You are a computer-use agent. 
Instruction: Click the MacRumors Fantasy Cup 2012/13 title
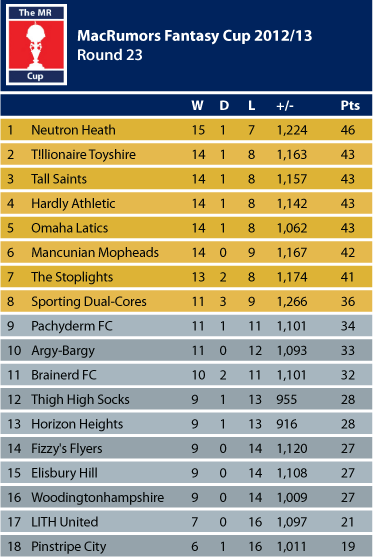[194, 36]
